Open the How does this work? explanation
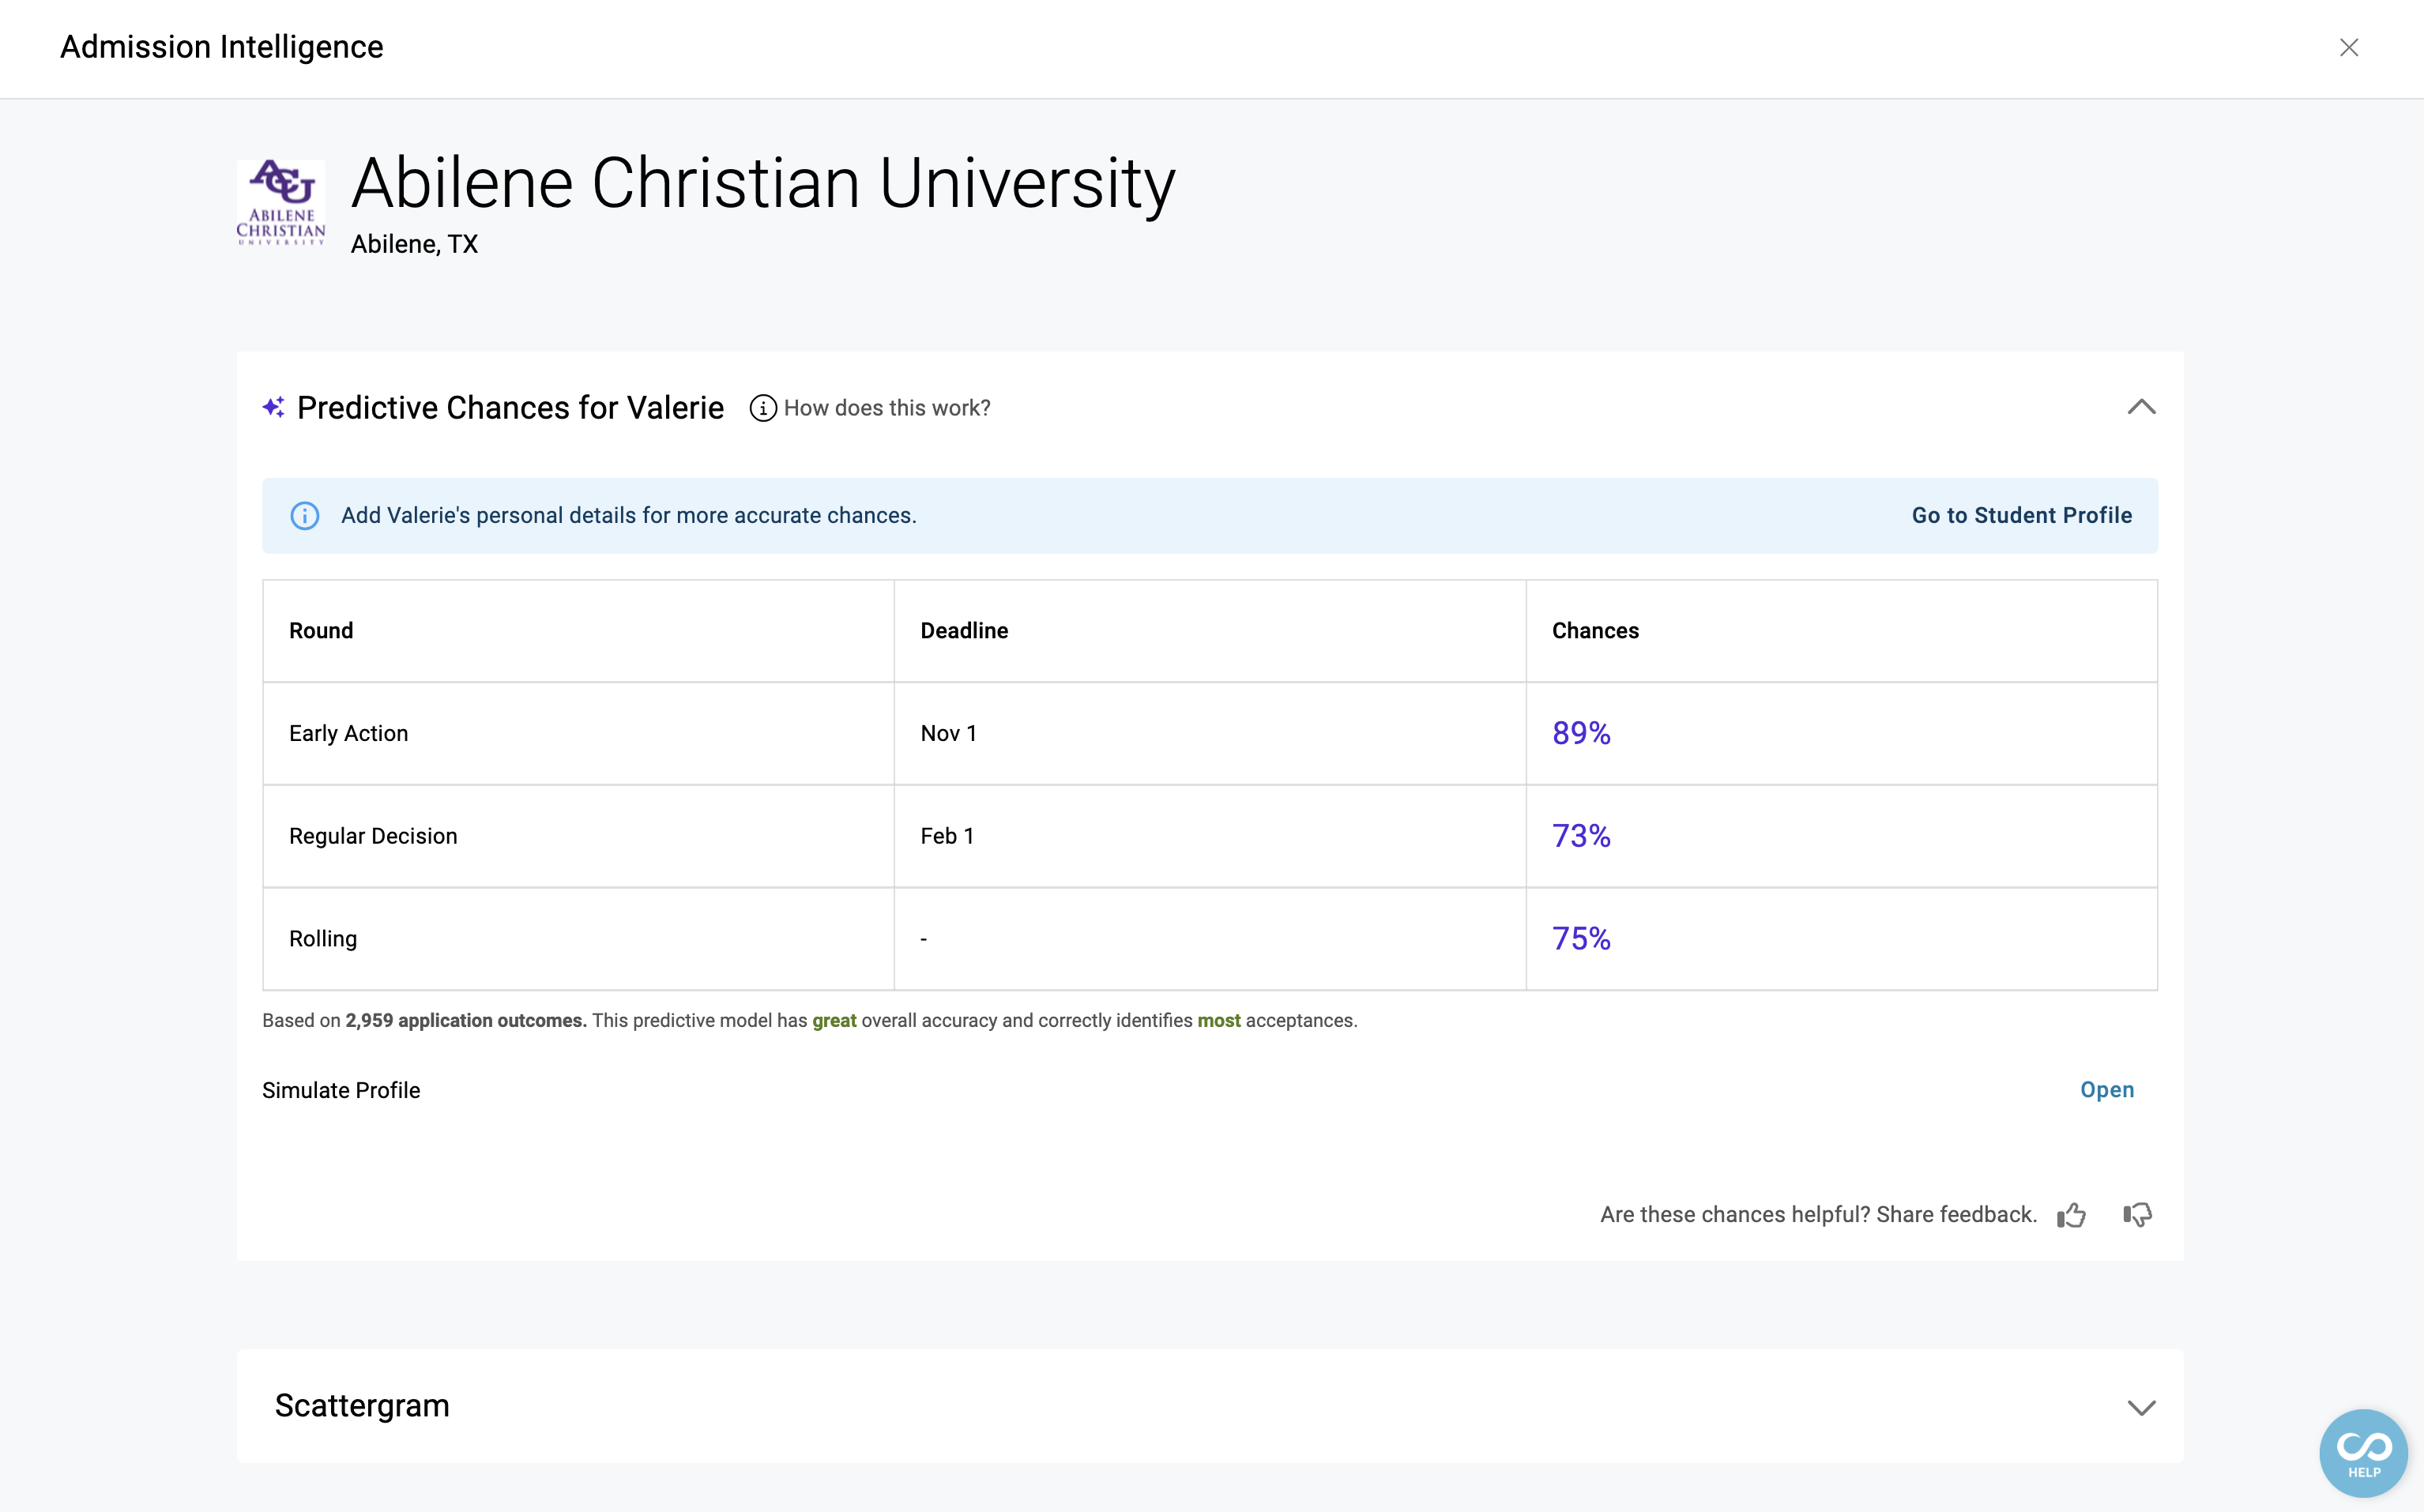The width and height of the screenshot is (2424, 1512). tap(887, 408)
